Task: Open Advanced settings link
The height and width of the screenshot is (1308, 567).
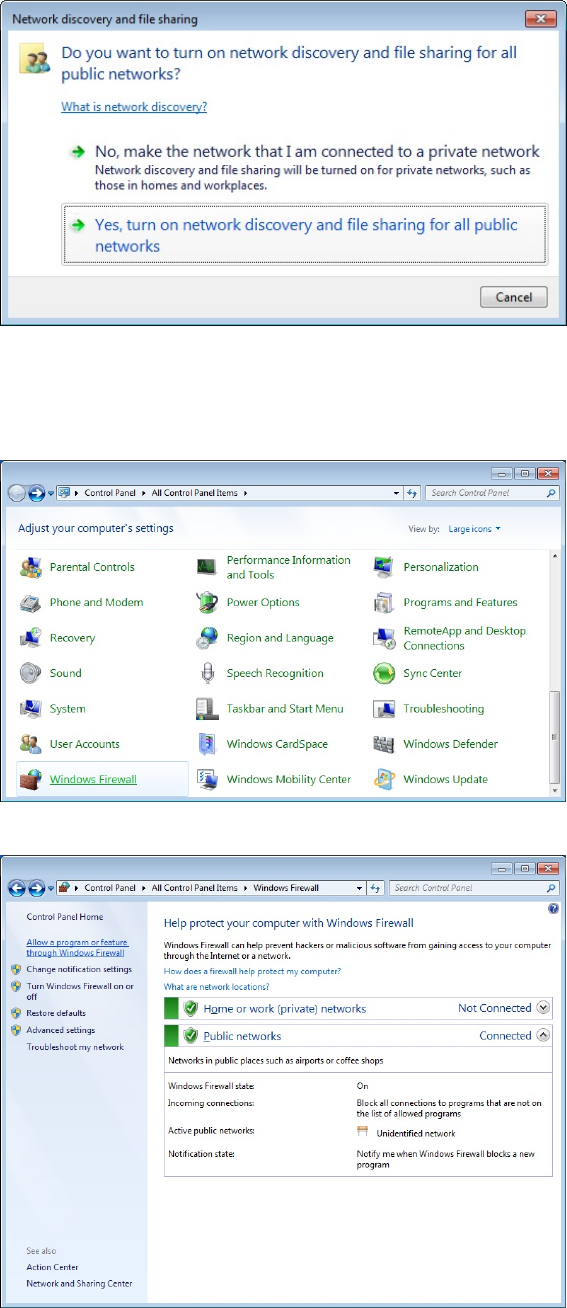Action: [61, 1030]
